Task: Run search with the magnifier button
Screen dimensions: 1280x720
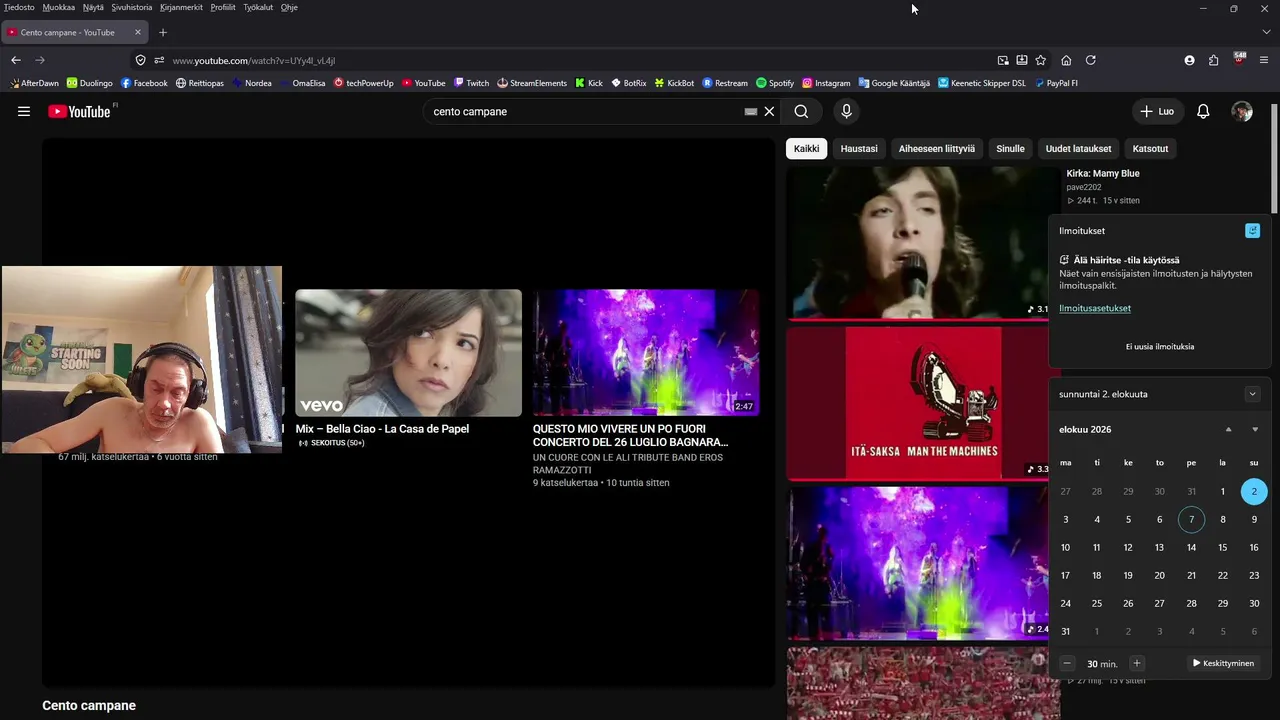Action: 801,112
